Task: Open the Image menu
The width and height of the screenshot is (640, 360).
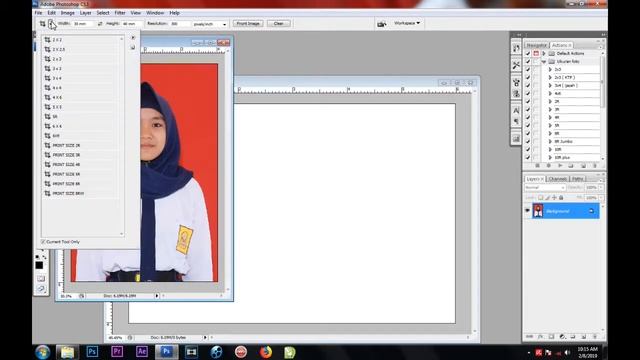Action: click(x=68, y=13)
